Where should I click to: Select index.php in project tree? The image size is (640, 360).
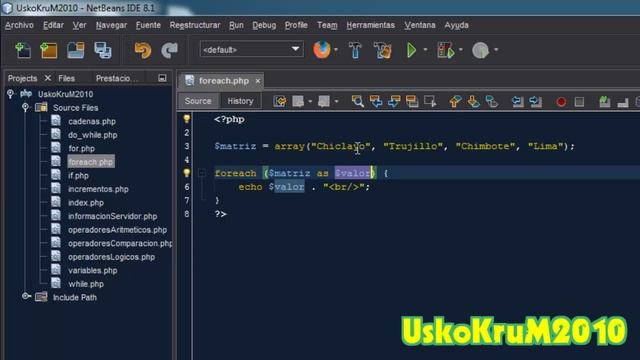(x=86, y=202)
